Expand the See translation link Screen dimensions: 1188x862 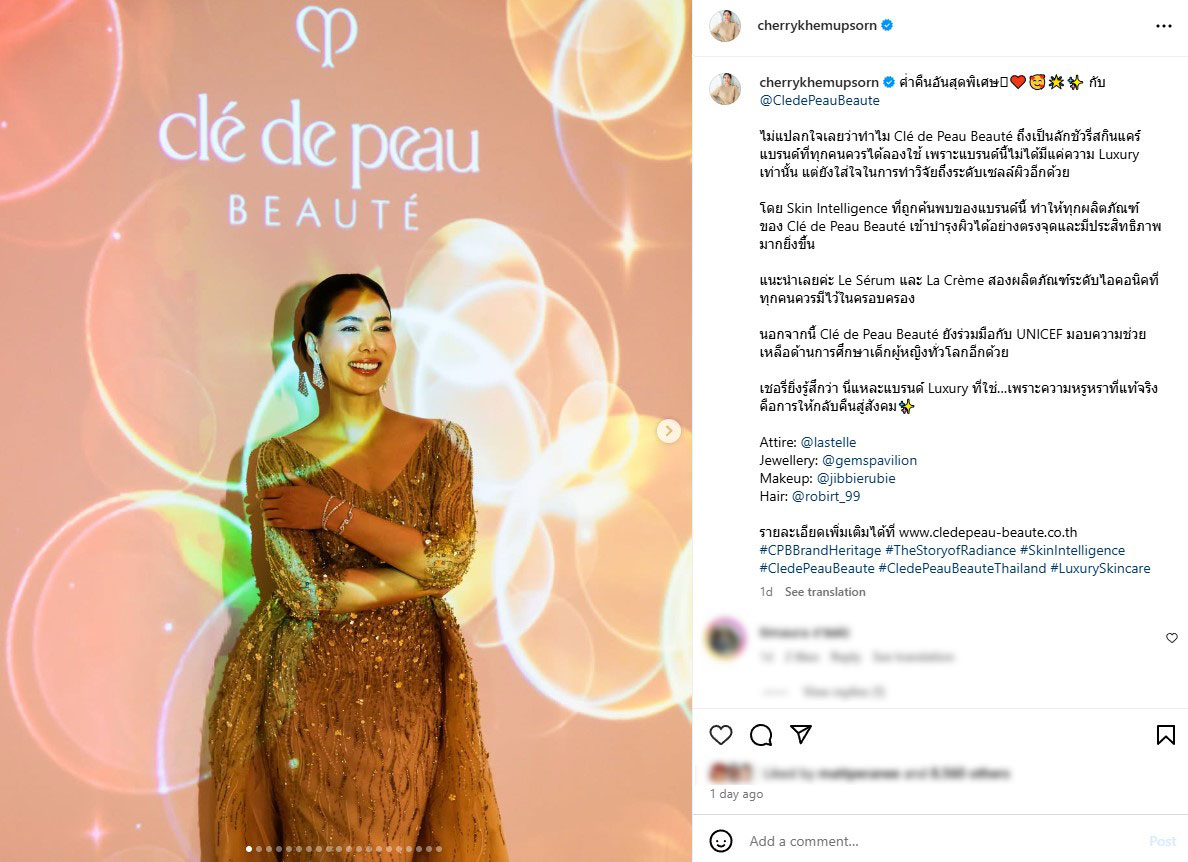click(x=824, y=592)
